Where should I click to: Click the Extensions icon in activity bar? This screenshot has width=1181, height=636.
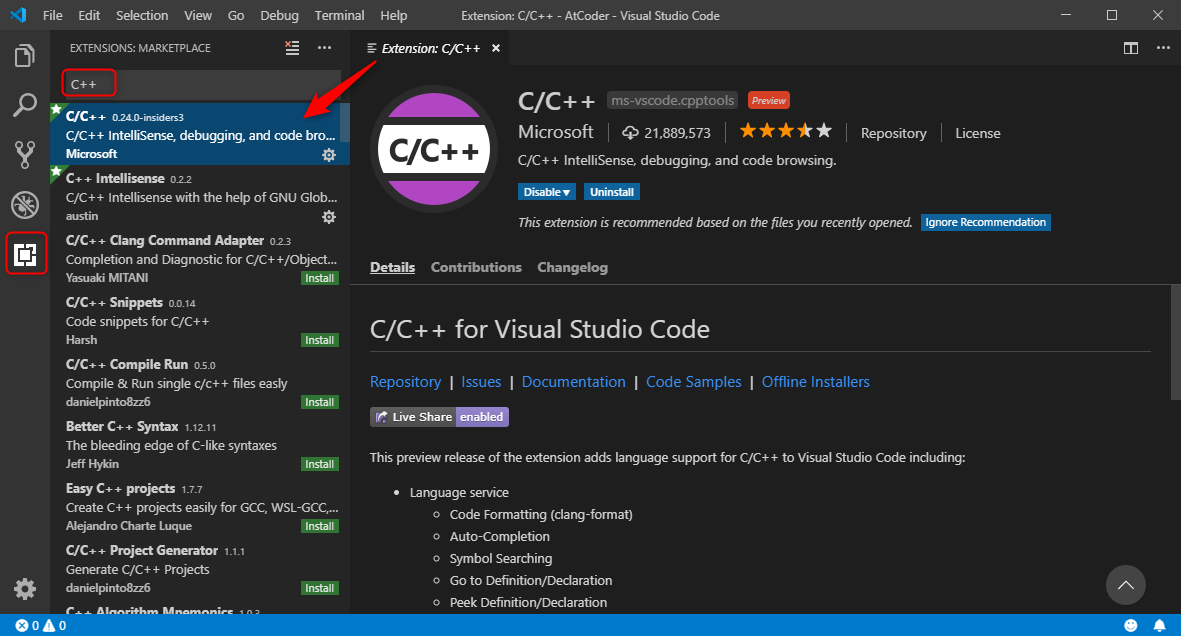point(25,255)
